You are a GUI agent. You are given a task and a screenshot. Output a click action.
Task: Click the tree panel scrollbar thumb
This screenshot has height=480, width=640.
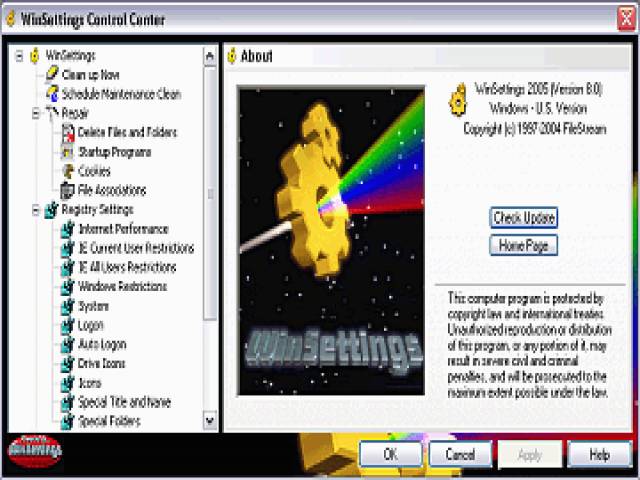point(210,194)
